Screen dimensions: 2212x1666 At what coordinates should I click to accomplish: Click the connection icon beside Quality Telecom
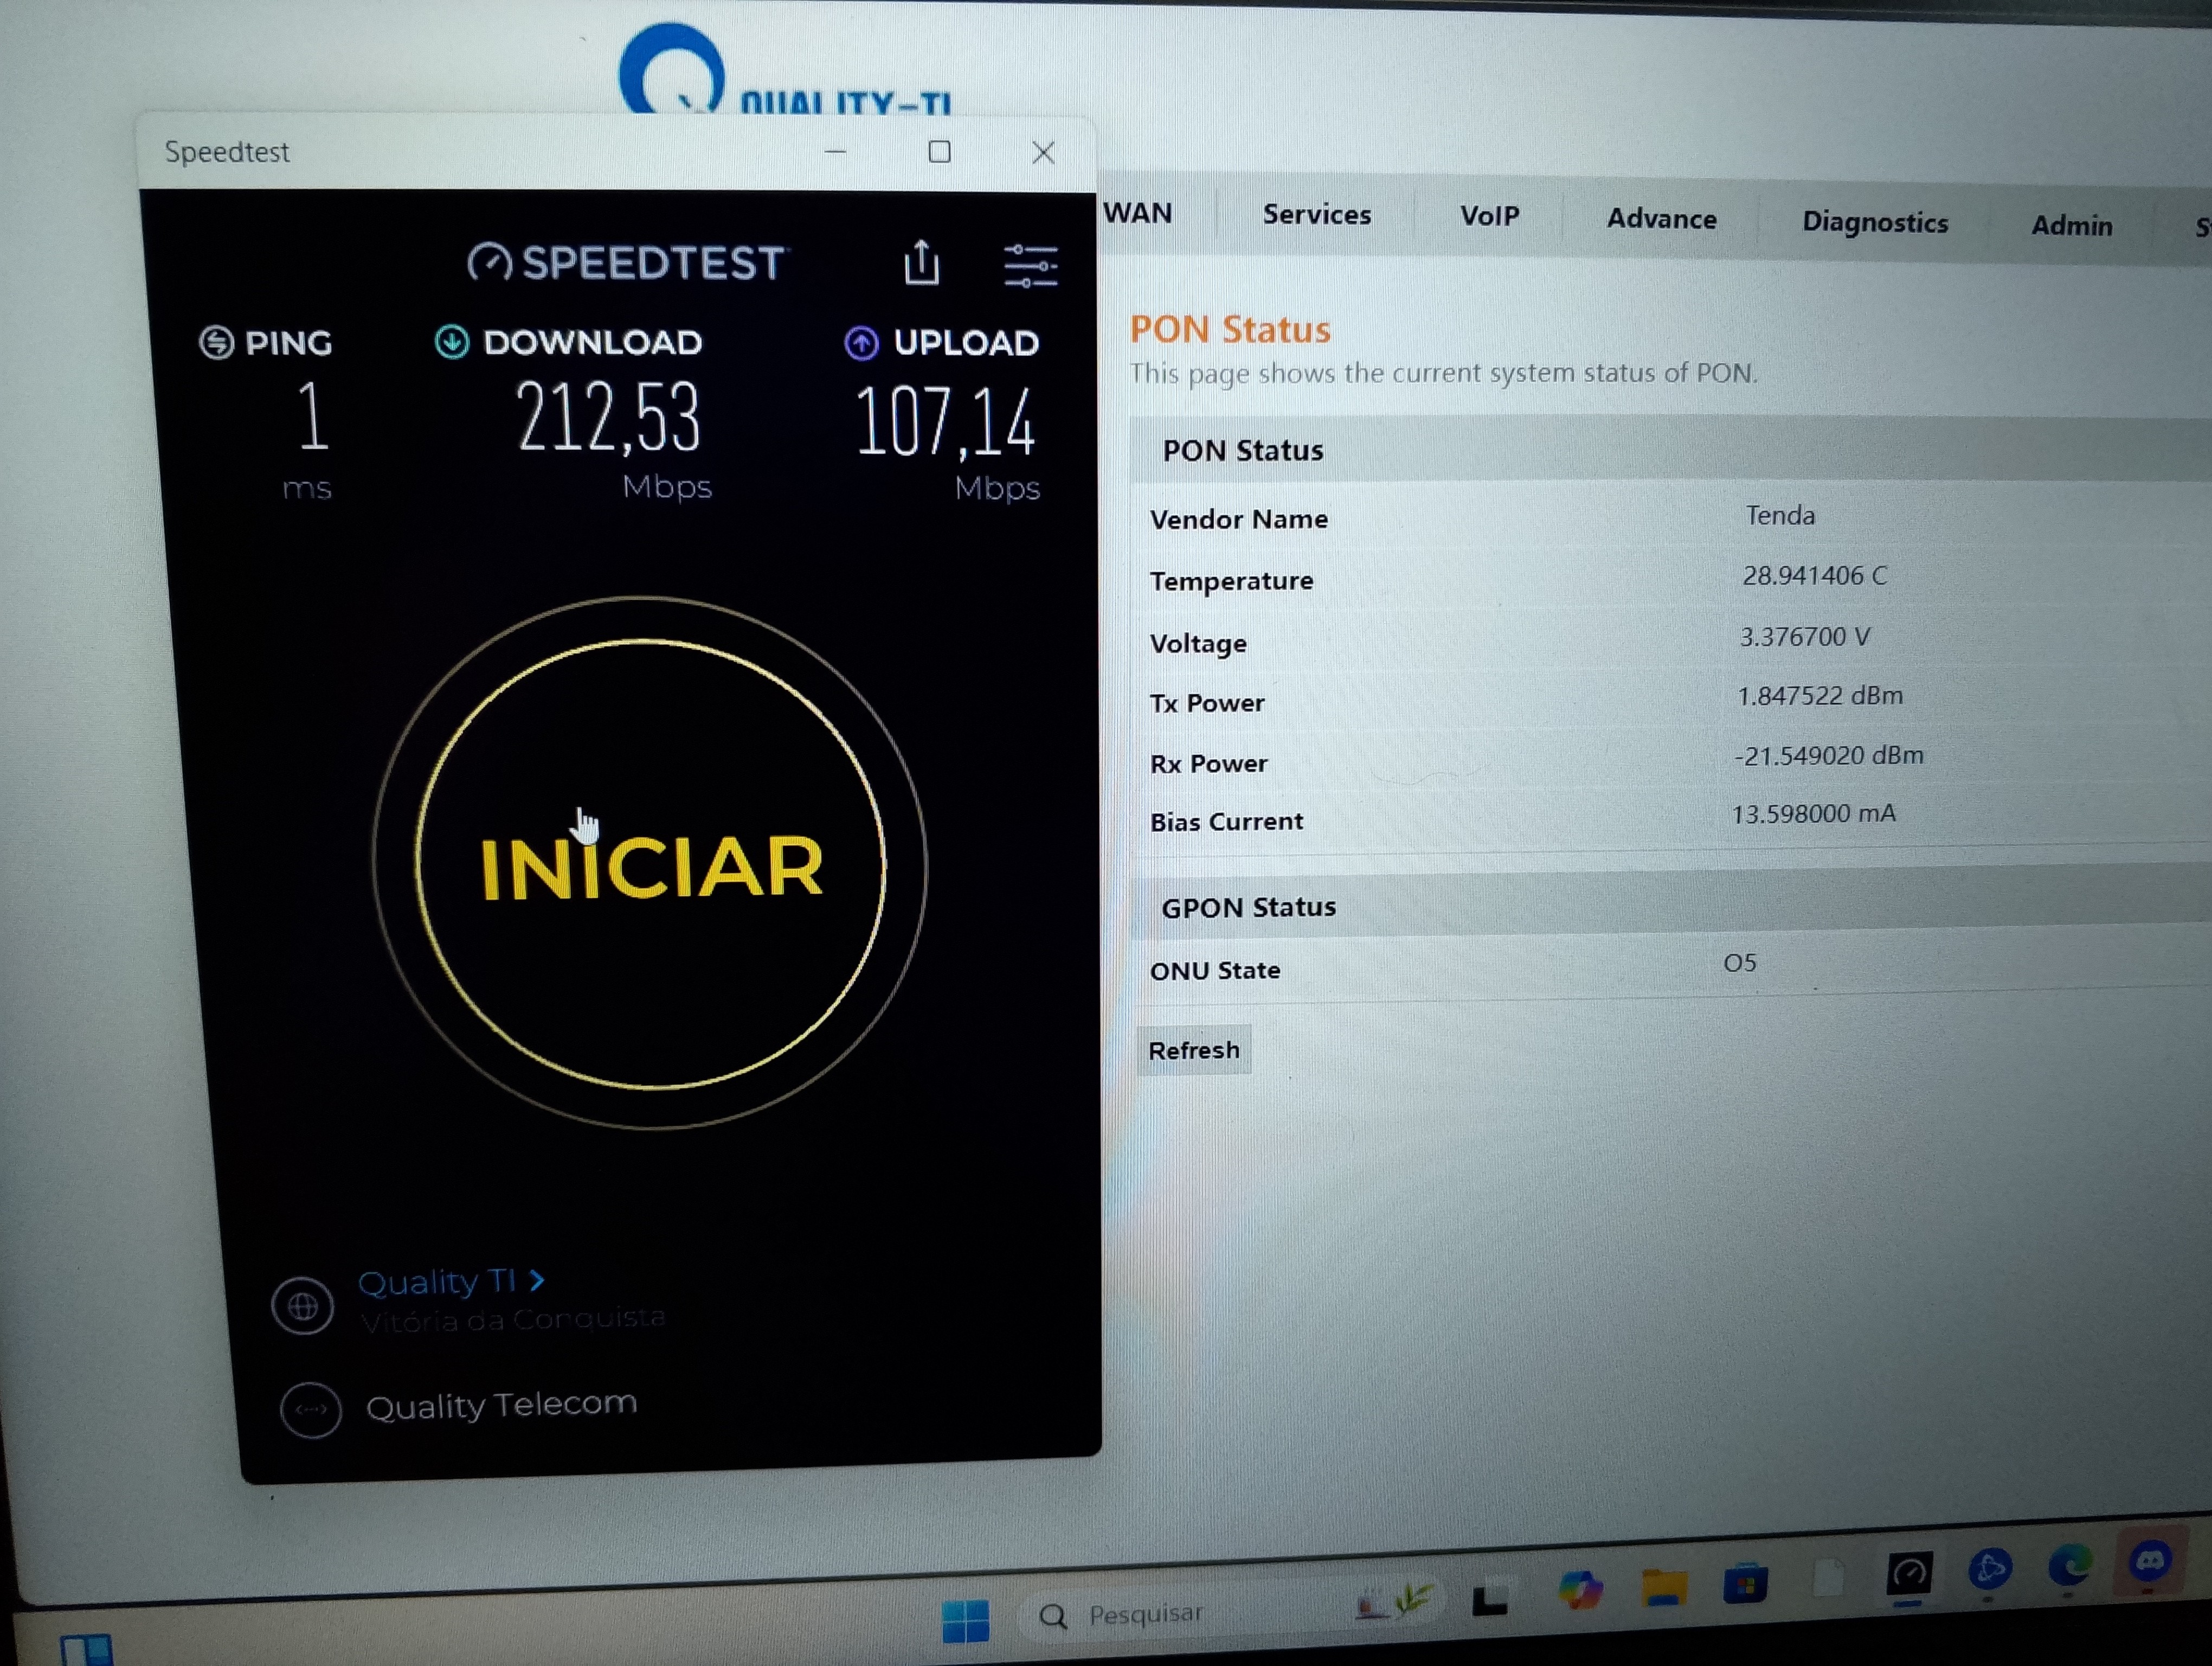(311, 1410)
